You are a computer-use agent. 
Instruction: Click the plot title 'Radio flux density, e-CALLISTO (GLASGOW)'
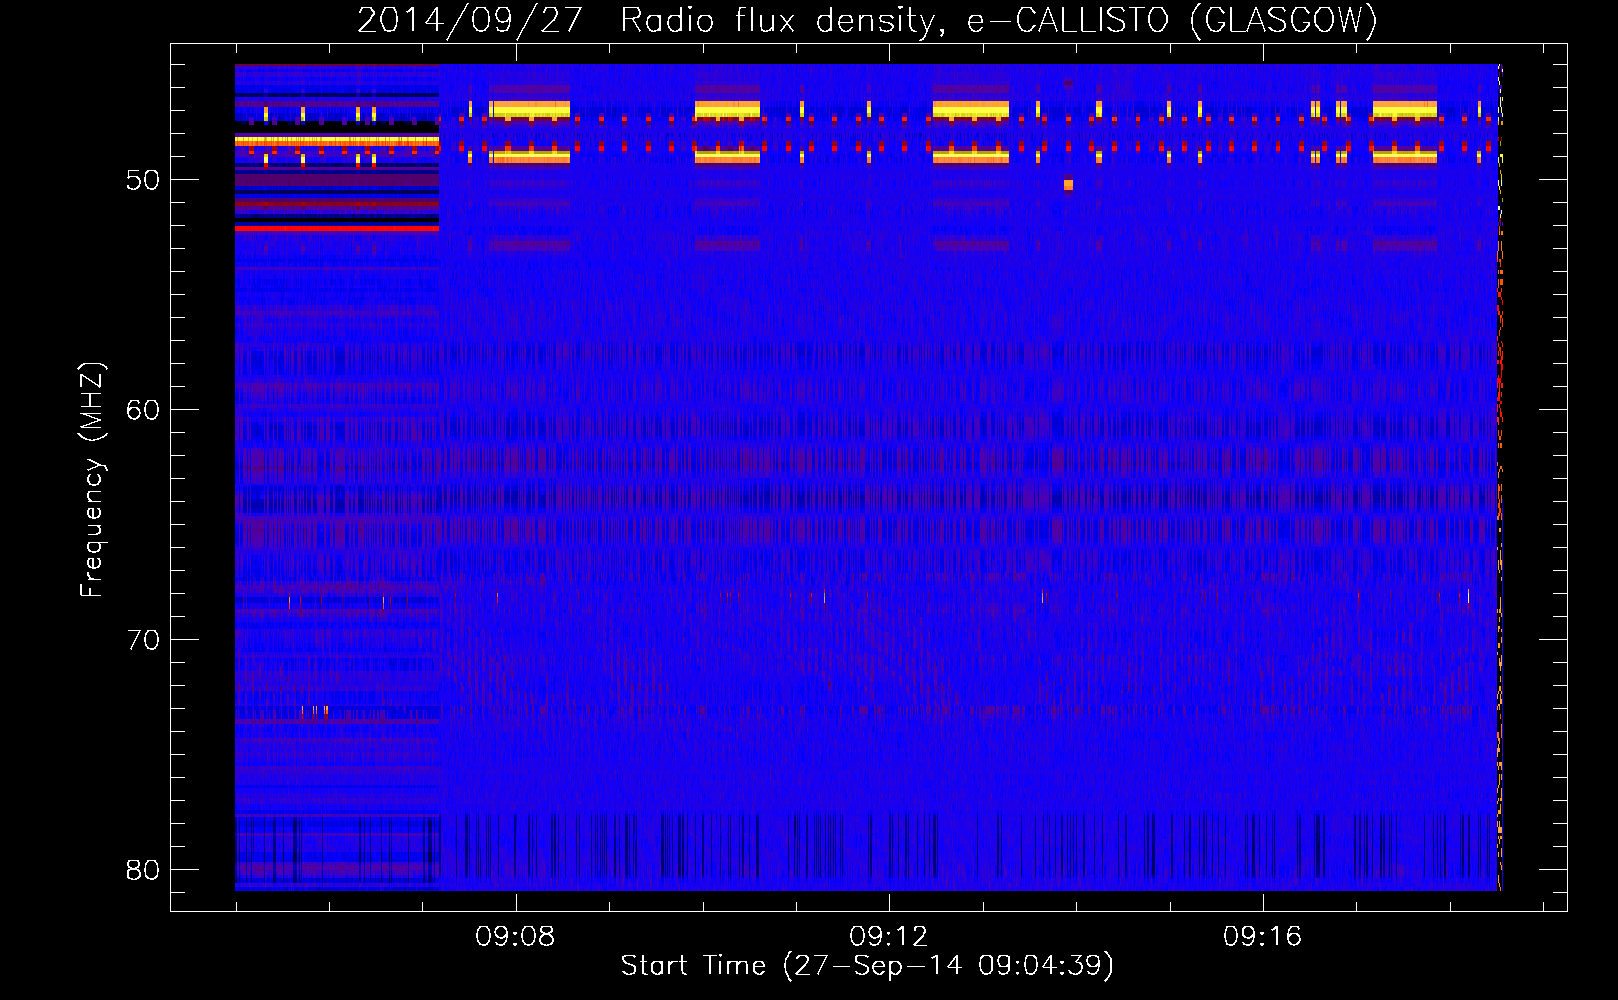click(999, 20)
